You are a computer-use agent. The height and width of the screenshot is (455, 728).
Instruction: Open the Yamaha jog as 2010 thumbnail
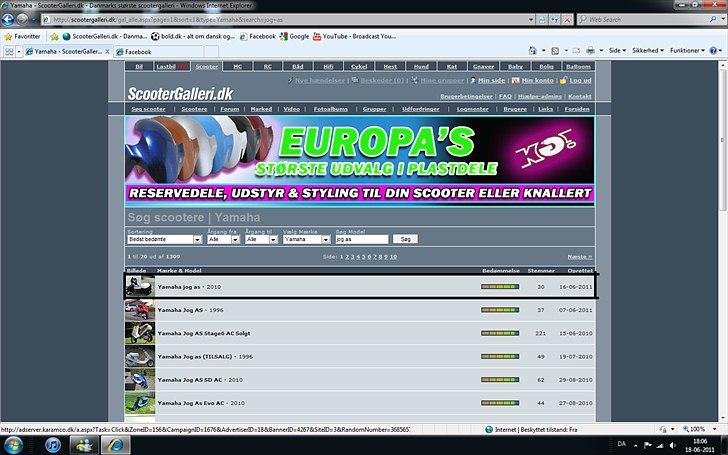[139, 287]
